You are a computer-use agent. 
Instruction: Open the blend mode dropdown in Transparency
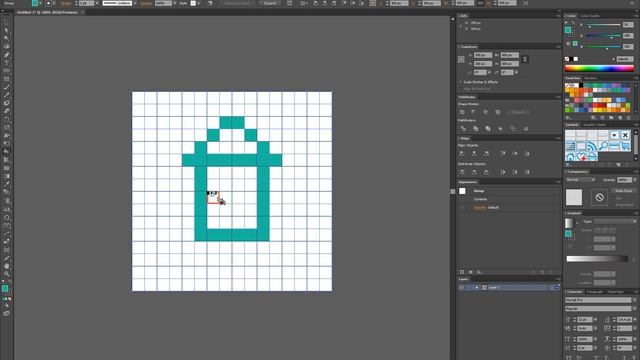coord(580,180)
